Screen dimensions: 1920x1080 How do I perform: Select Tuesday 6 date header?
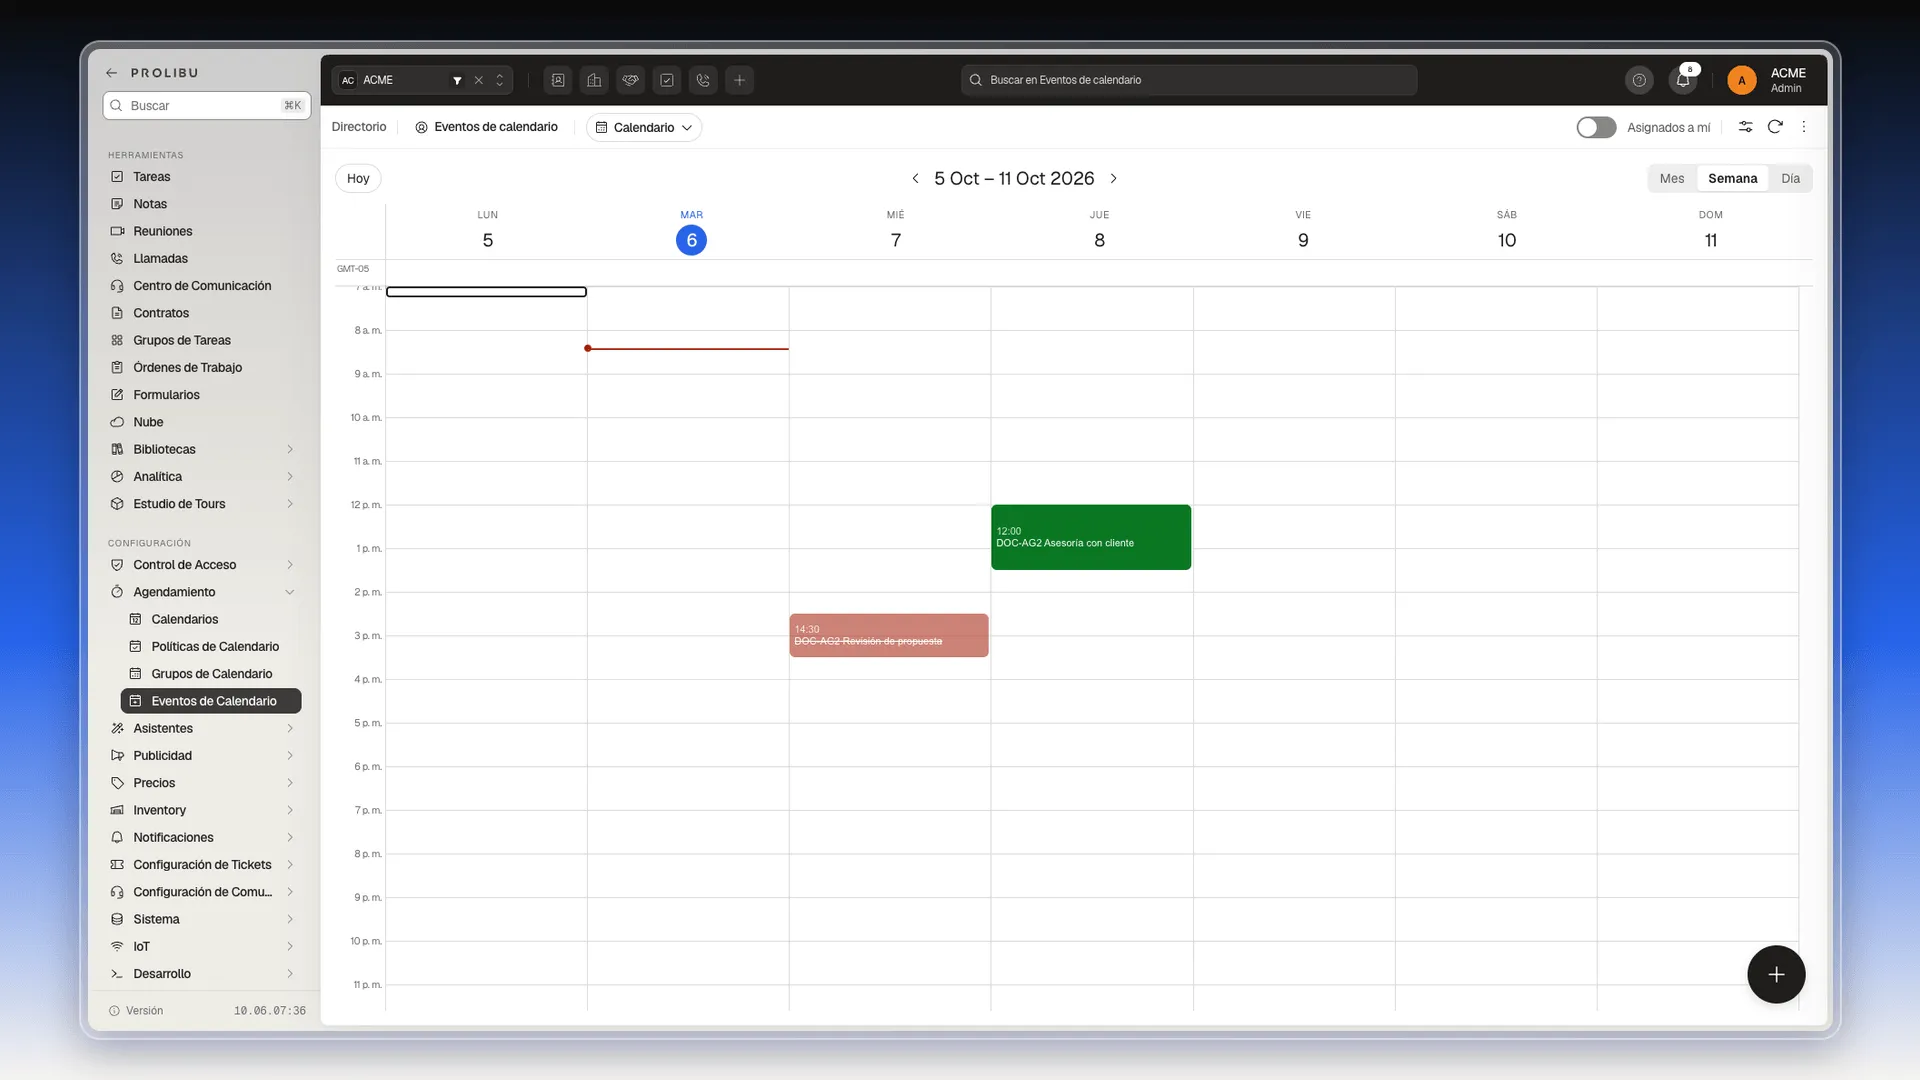(x=691, y=240)
